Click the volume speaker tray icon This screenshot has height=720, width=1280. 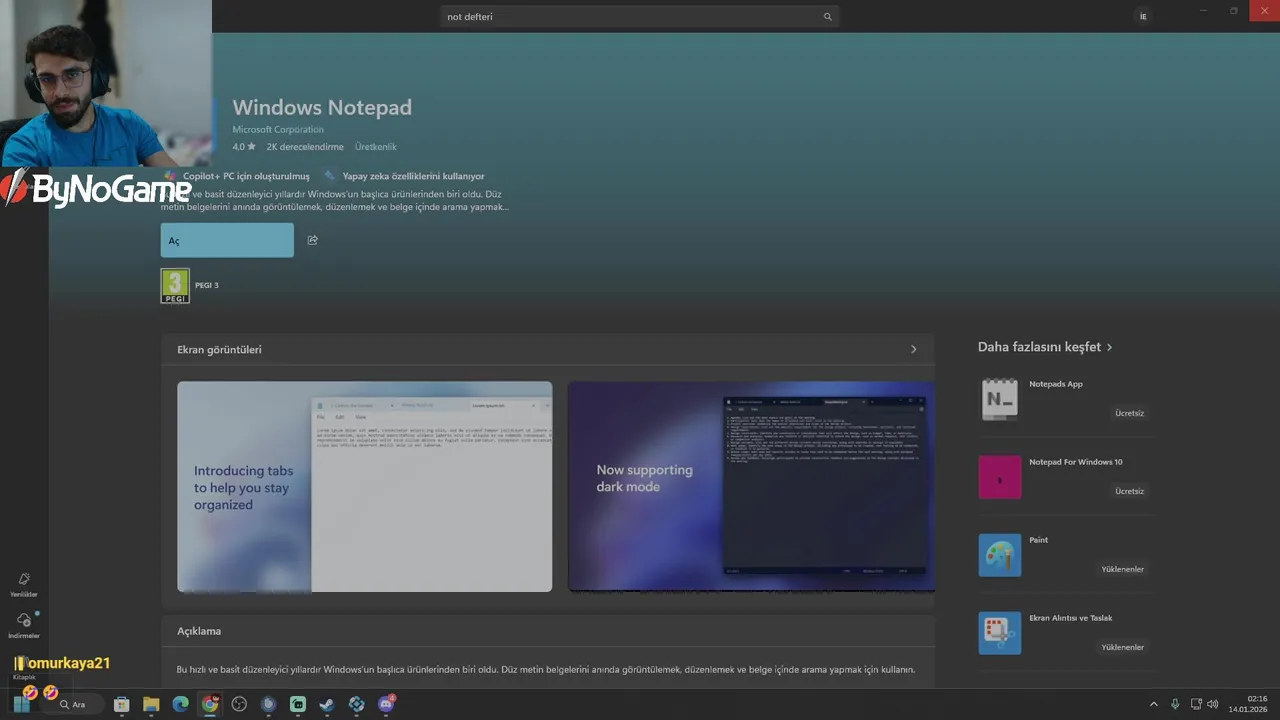point(1213,704)
